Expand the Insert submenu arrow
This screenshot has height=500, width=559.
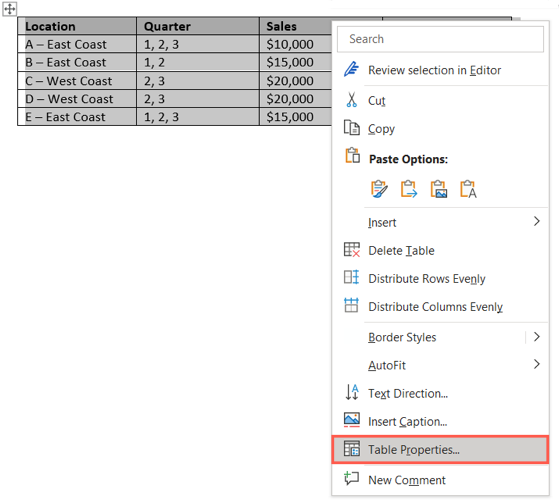pyautogui.click(x=537, y=221)
